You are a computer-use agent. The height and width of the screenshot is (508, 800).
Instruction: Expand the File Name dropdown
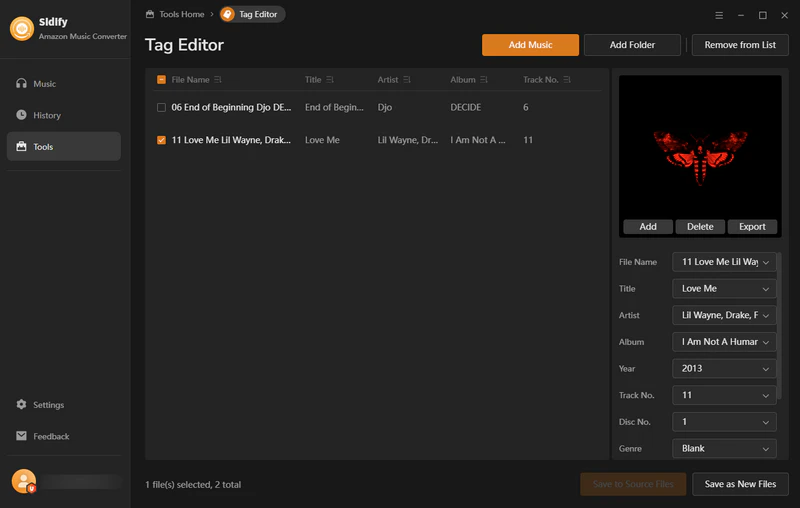[x=765, y=262]
